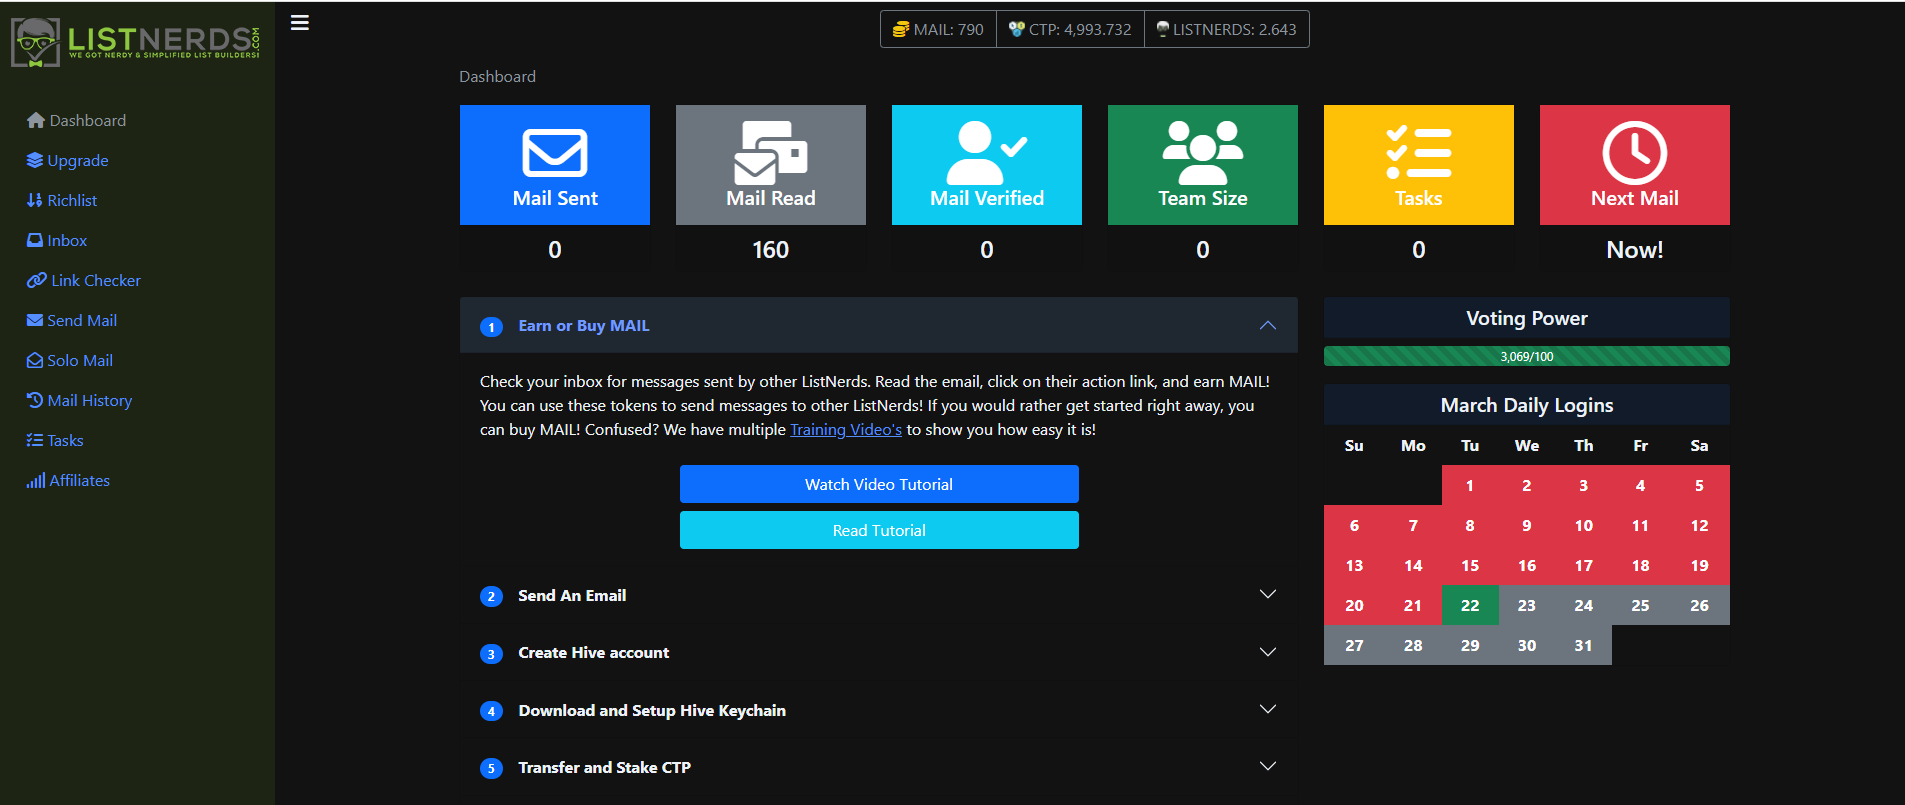Viewport: 1905px width, 805px height.
Task: Select March 22 in the login calendar
Action: pyautogui.click(x=1470, y=605)
